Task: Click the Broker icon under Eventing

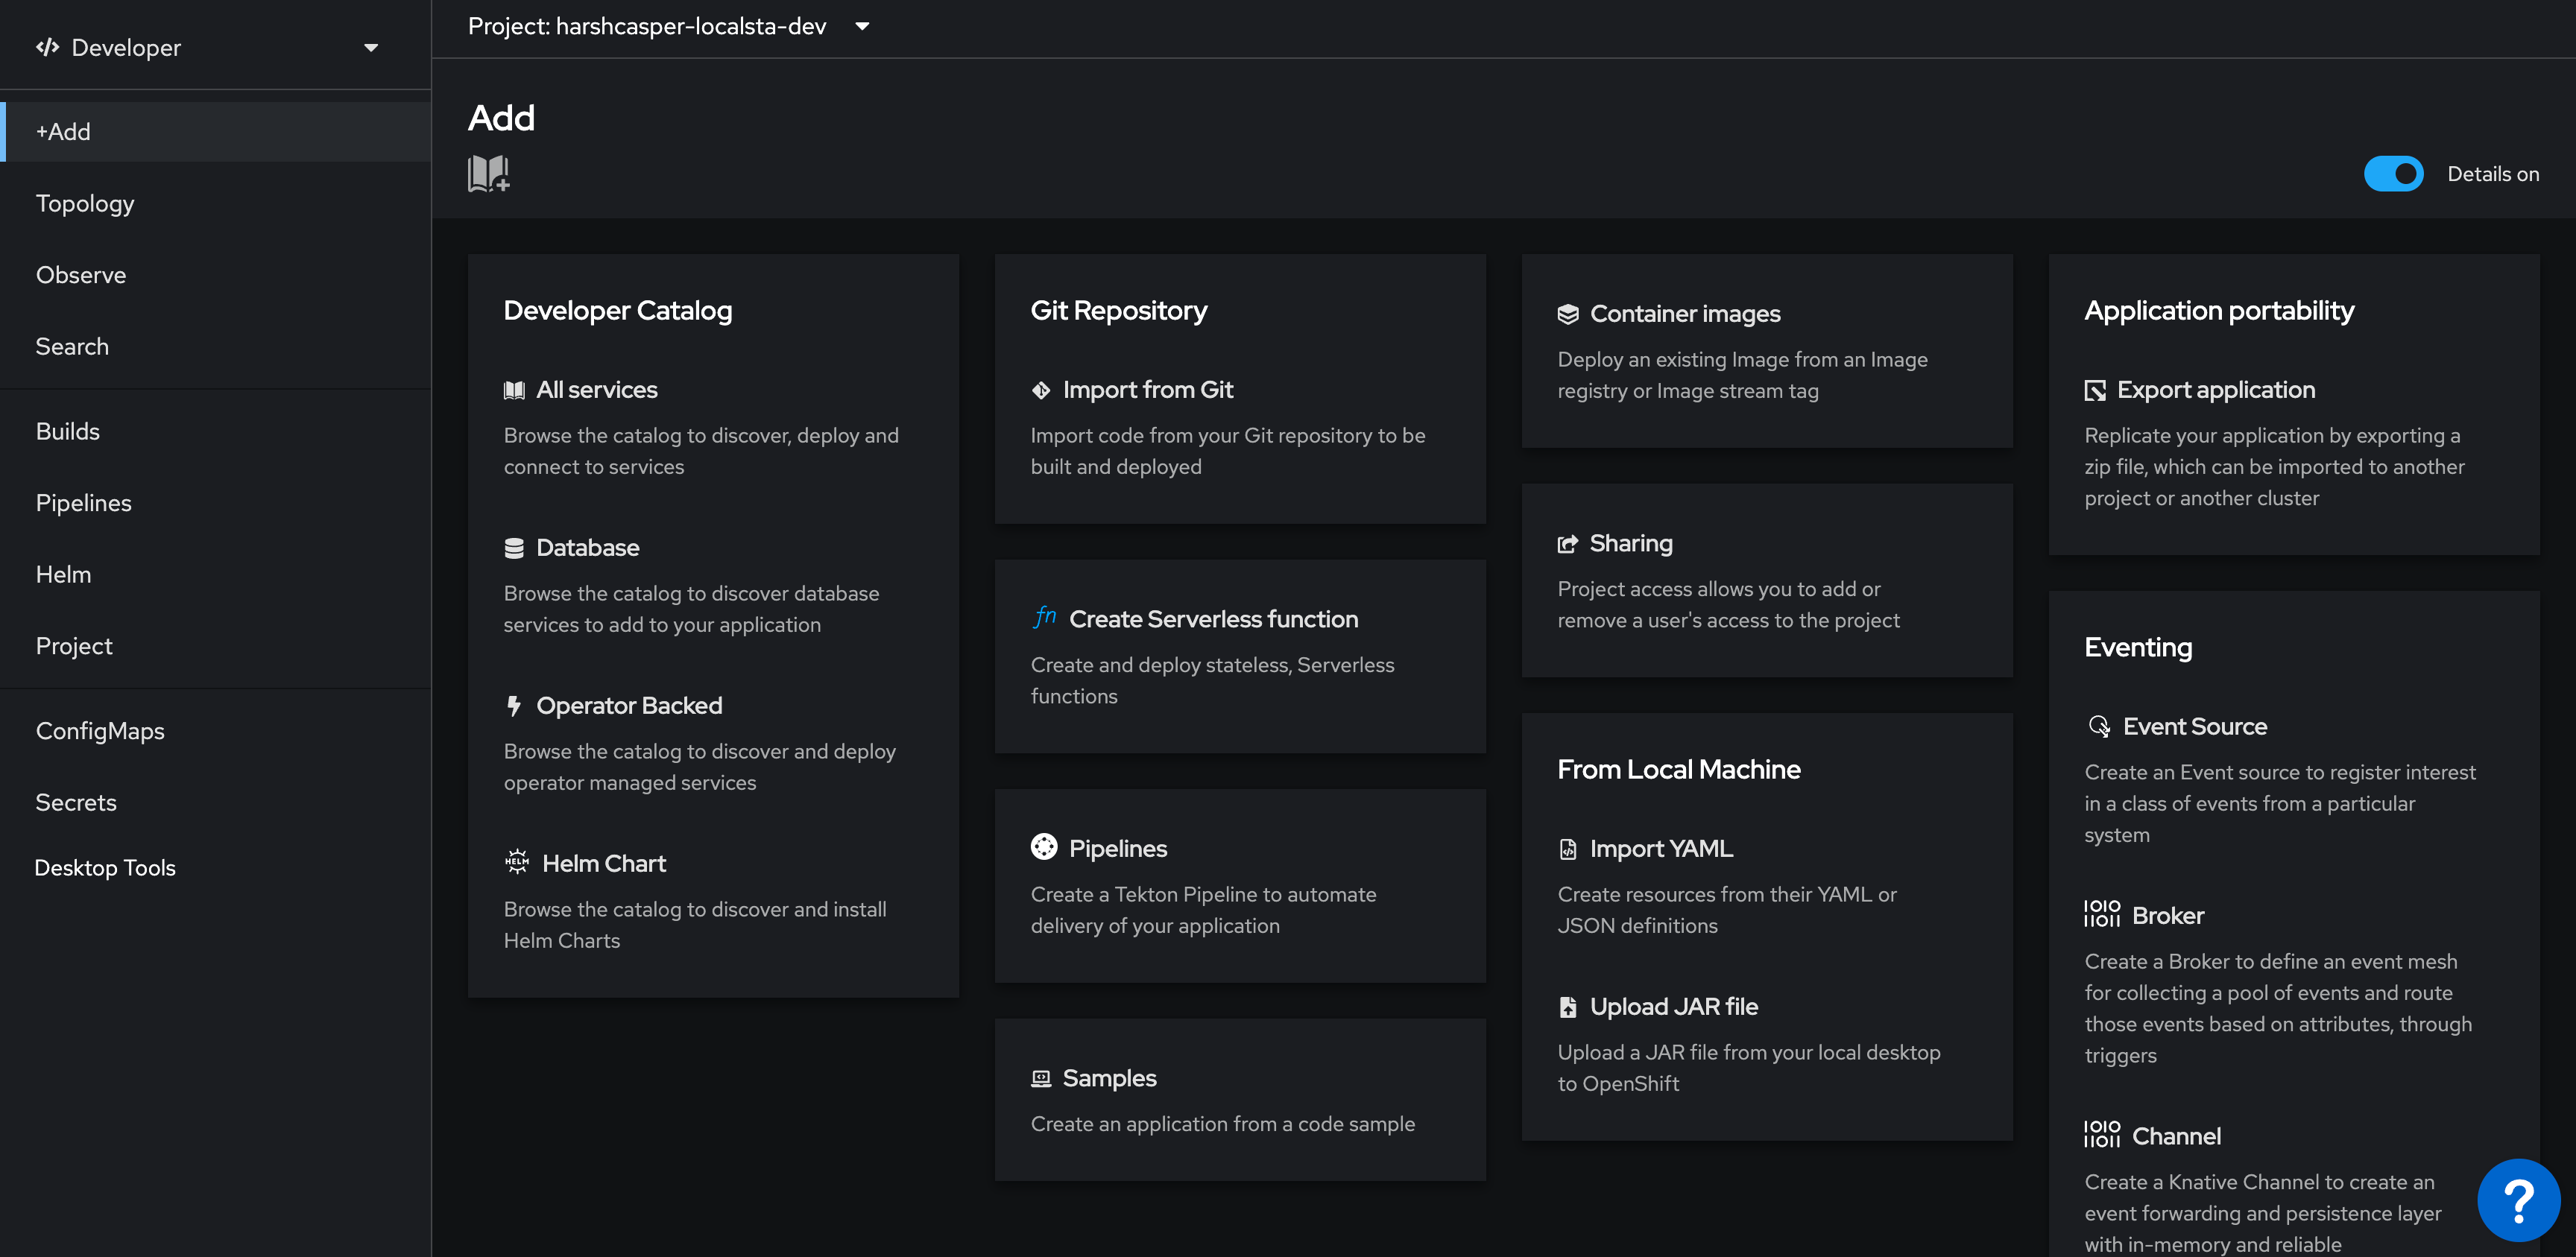Action: [x=2103, y=914]
